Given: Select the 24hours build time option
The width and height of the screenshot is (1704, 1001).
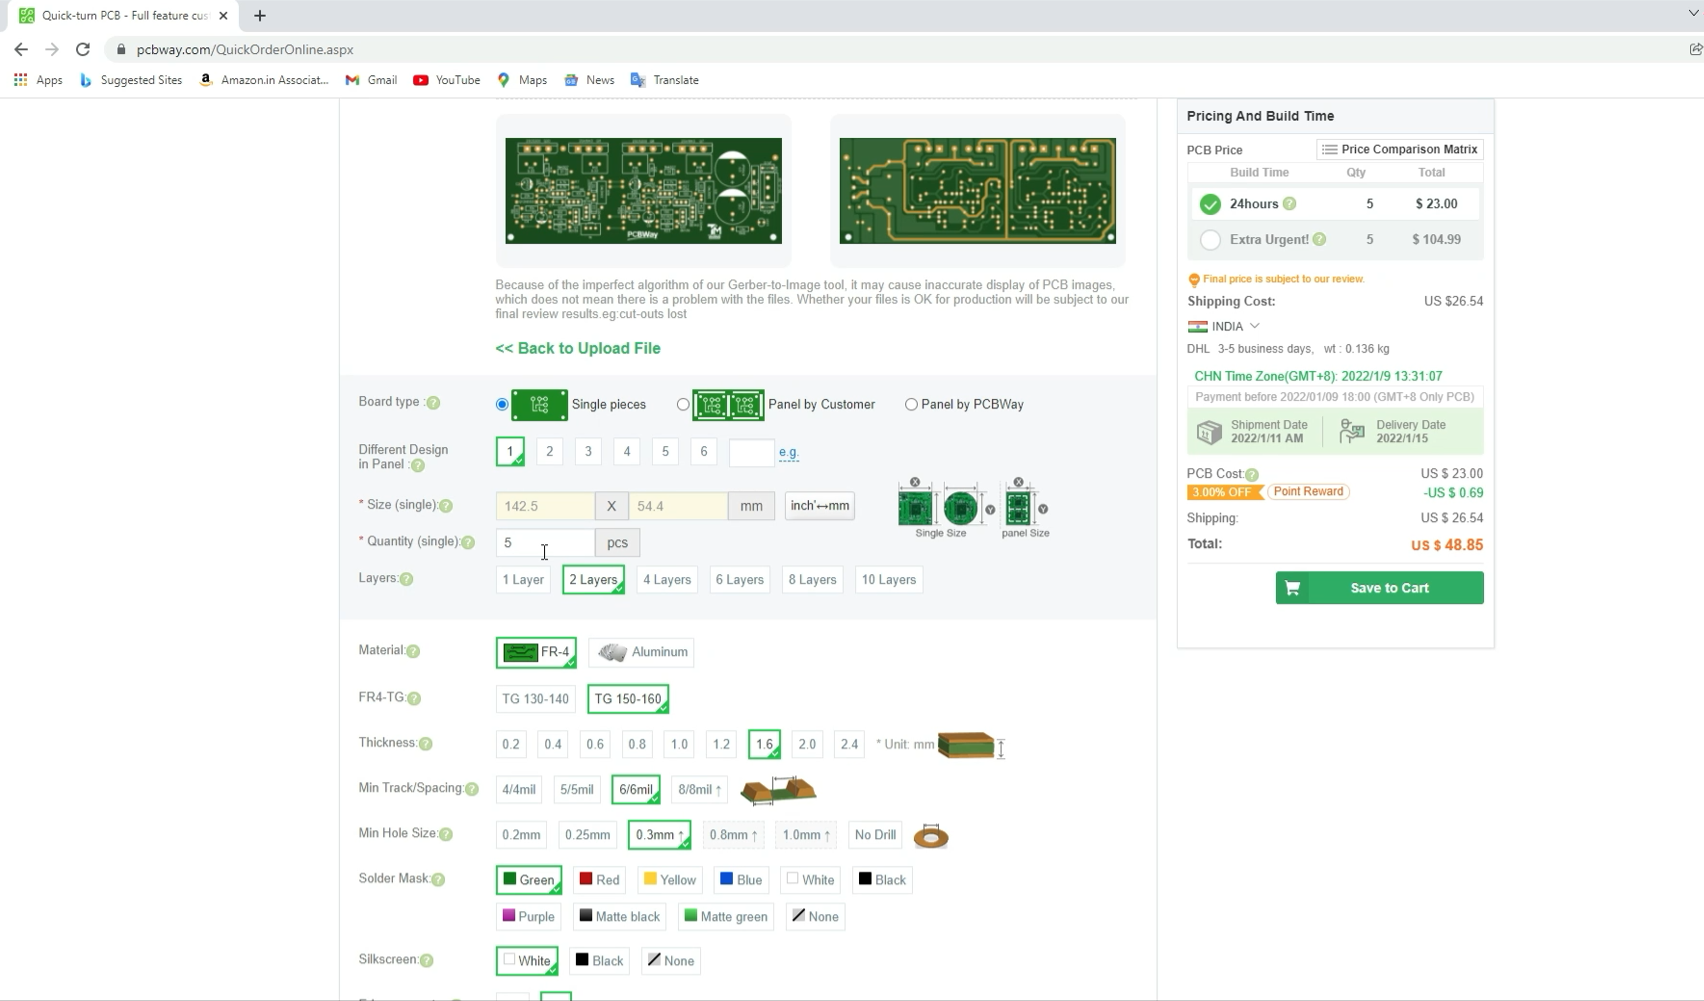Looking at the screenshot, I should (x=1210, y=204).
